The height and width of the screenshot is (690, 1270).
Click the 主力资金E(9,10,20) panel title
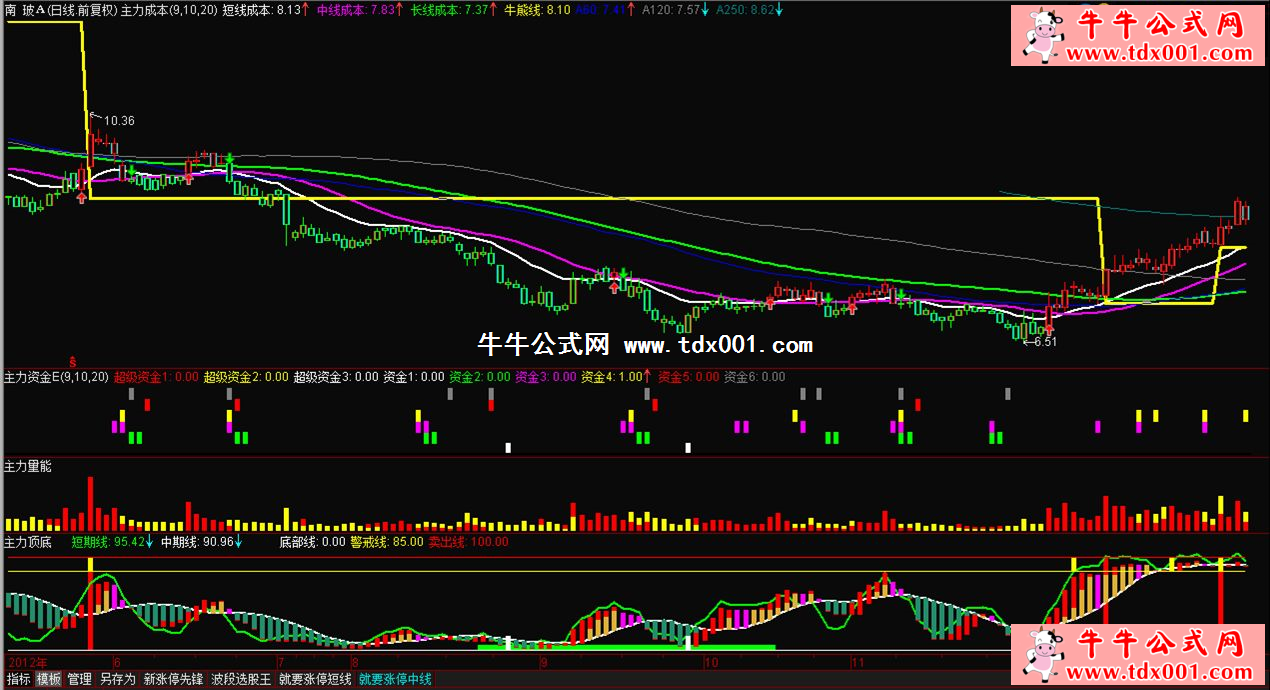point(56,377)
